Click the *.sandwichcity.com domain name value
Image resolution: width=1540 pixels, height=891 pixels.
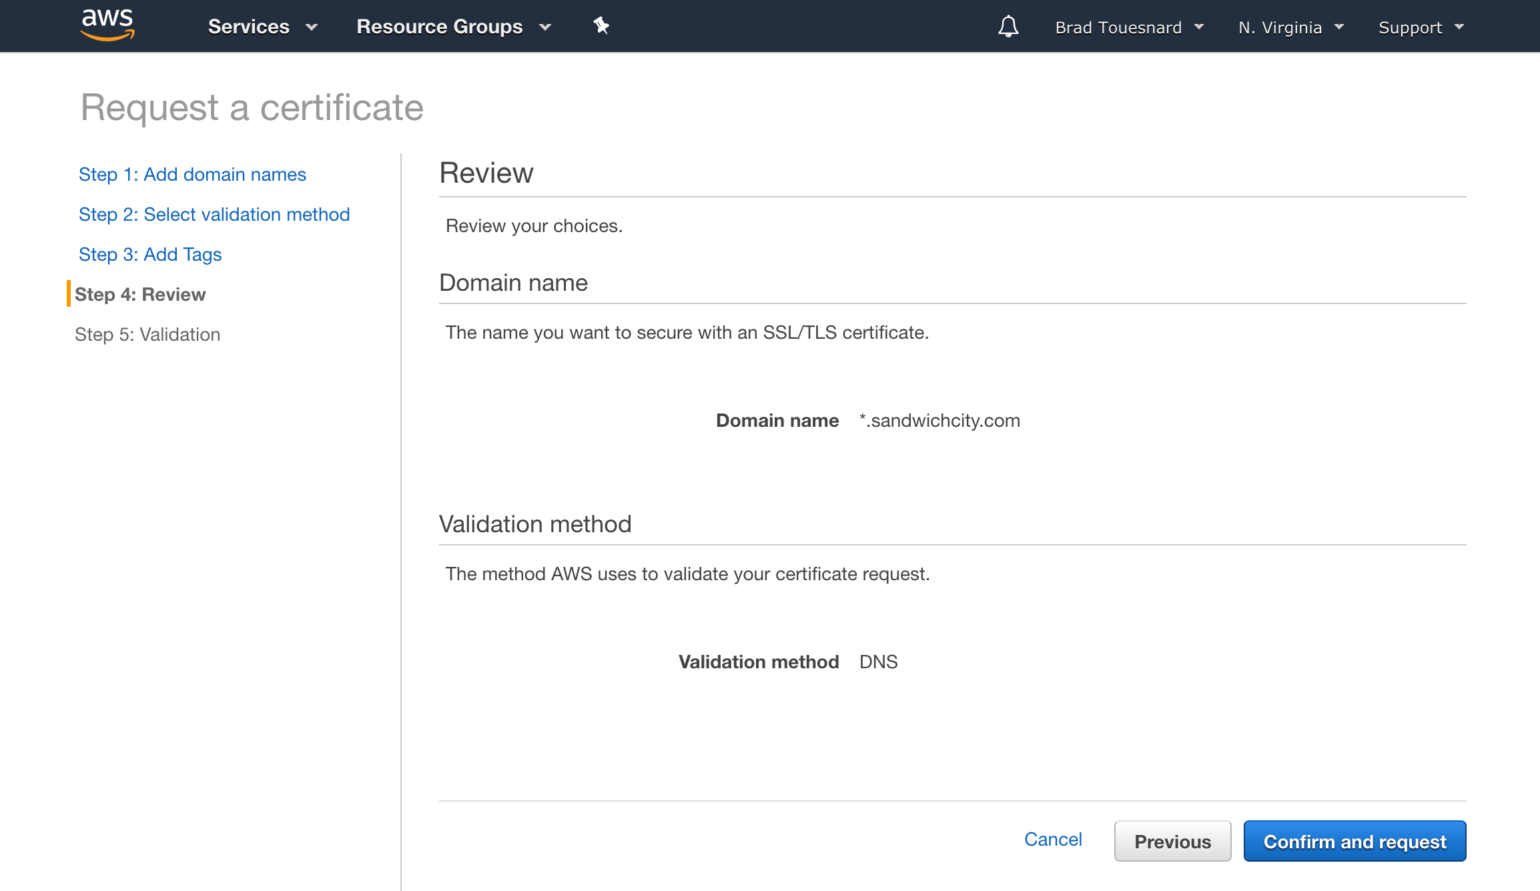[940, 420]
